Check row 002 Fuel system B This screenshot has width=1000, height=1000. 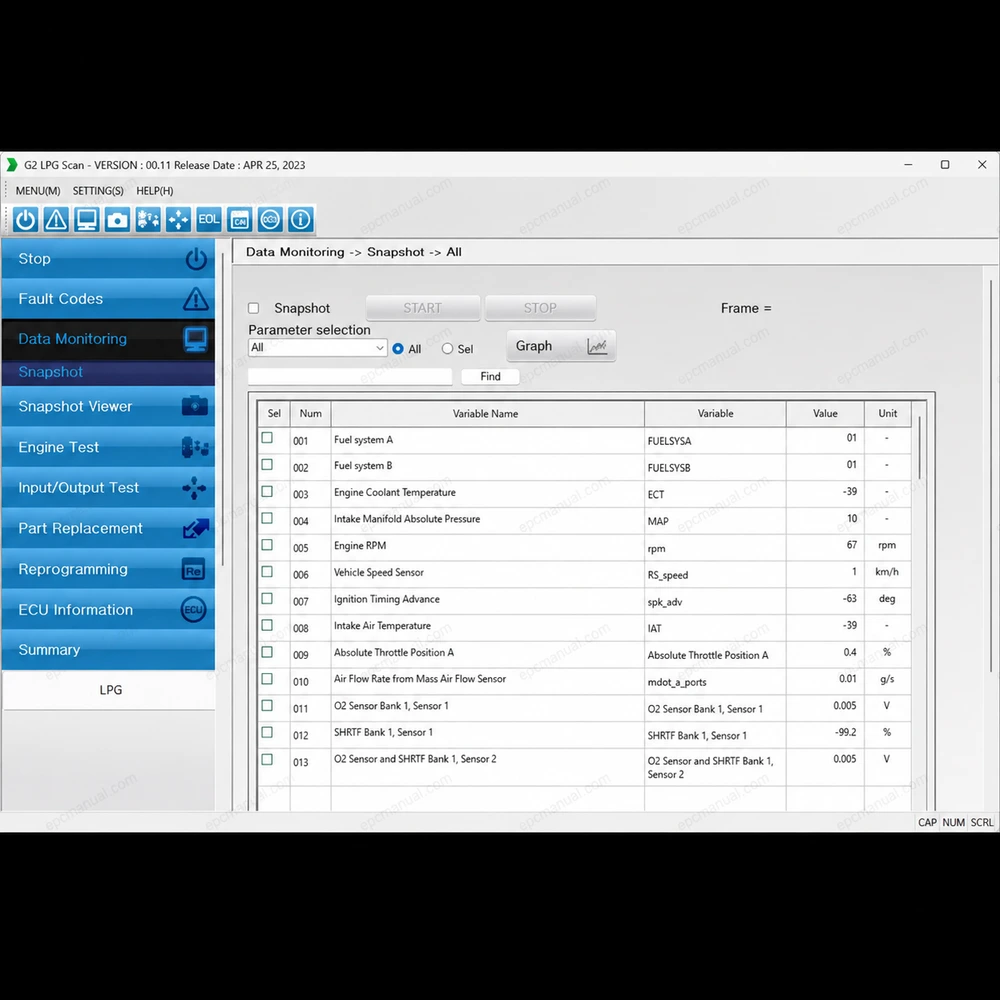pyautogui.click(x=267, y=465)
